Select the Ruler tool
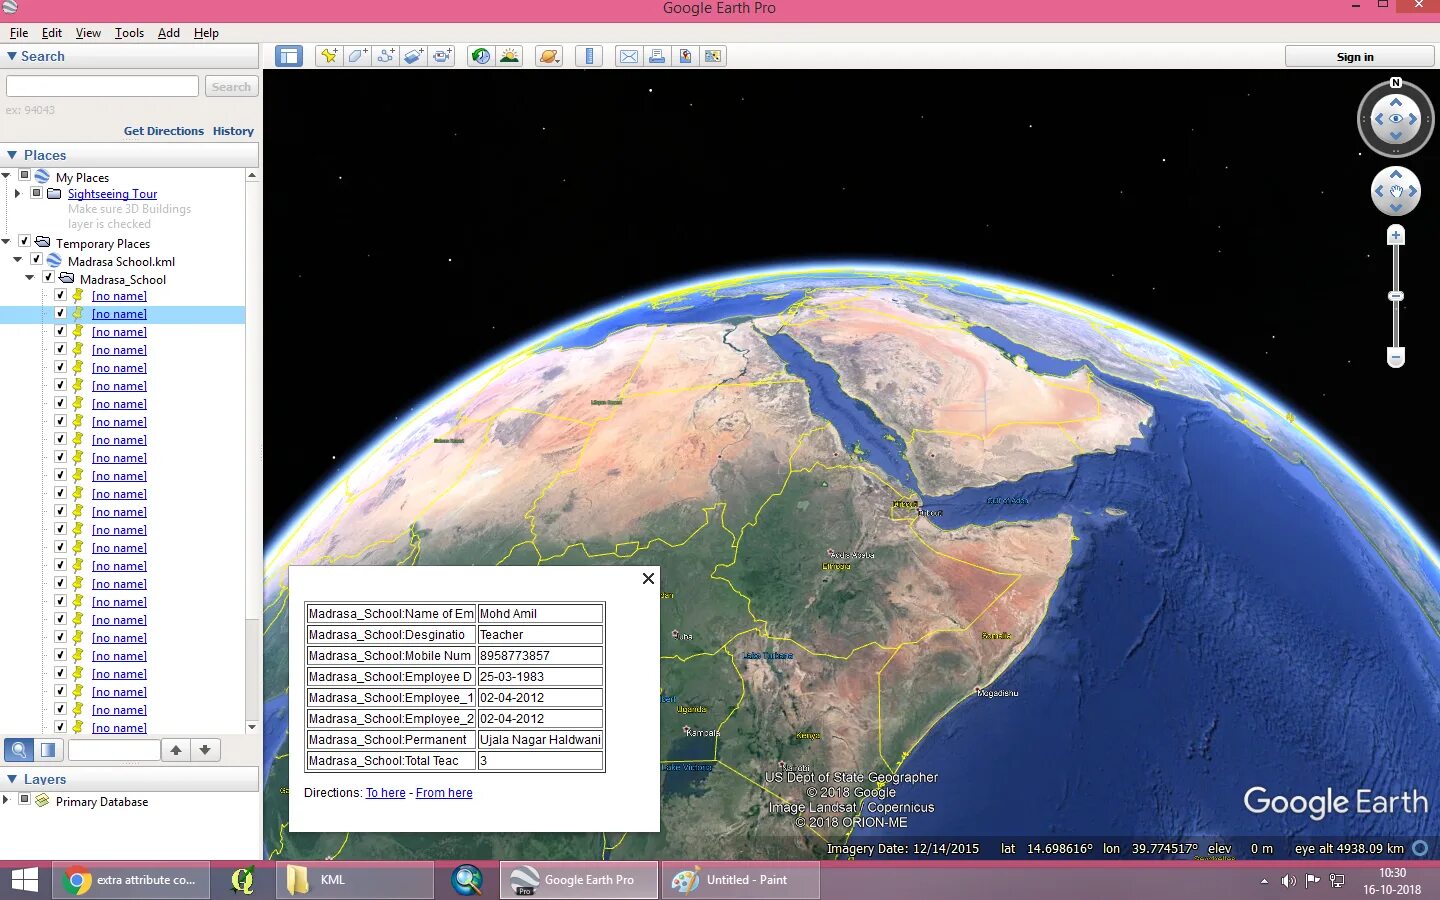The height and width of the screenshot is (900, 1440). pyautogui.click(x=589, y=56)
